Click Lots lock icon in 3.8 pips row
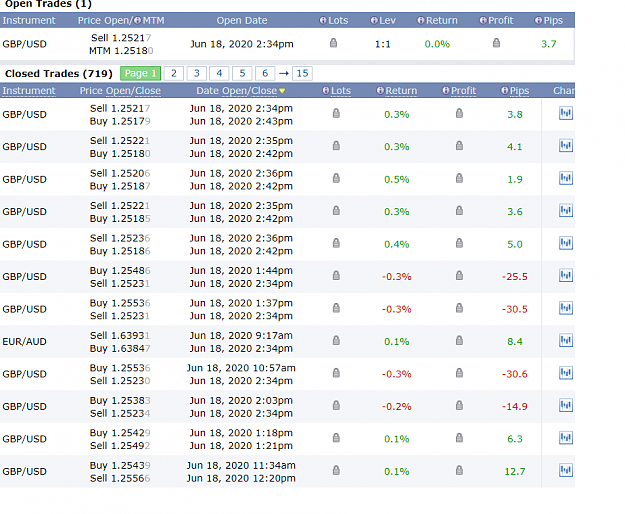 click(336, 114)
